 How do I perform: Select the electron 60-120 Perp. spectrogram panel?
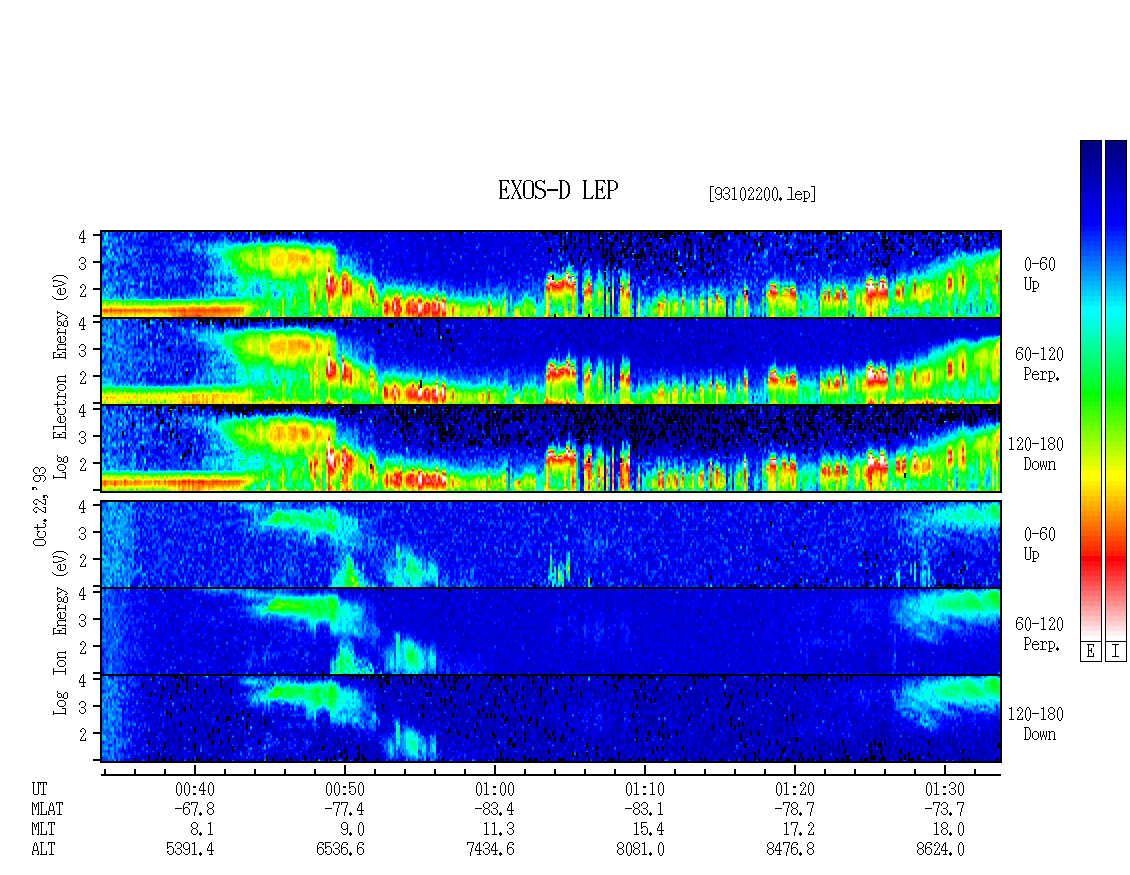(x=551, y=361)
